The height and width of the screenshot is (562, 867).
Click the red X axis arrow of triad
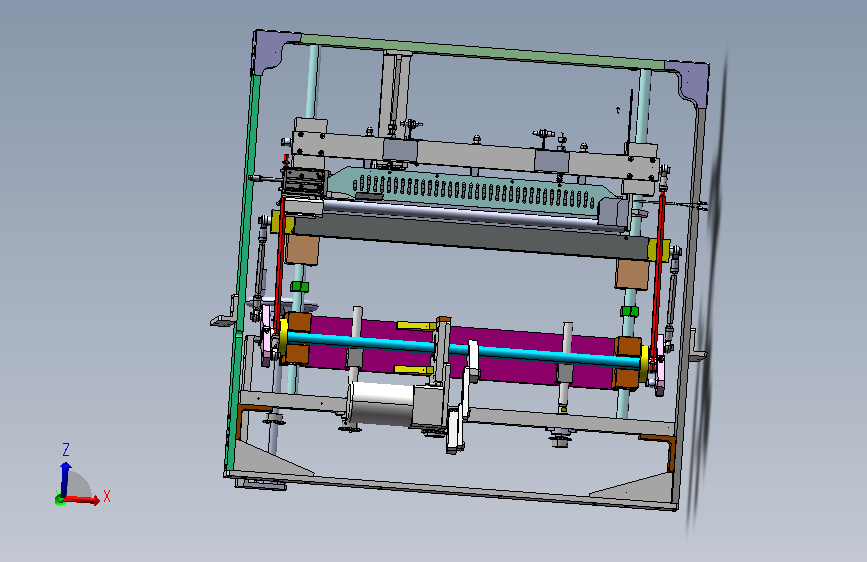pyautogui.click(x=83, y=499)
